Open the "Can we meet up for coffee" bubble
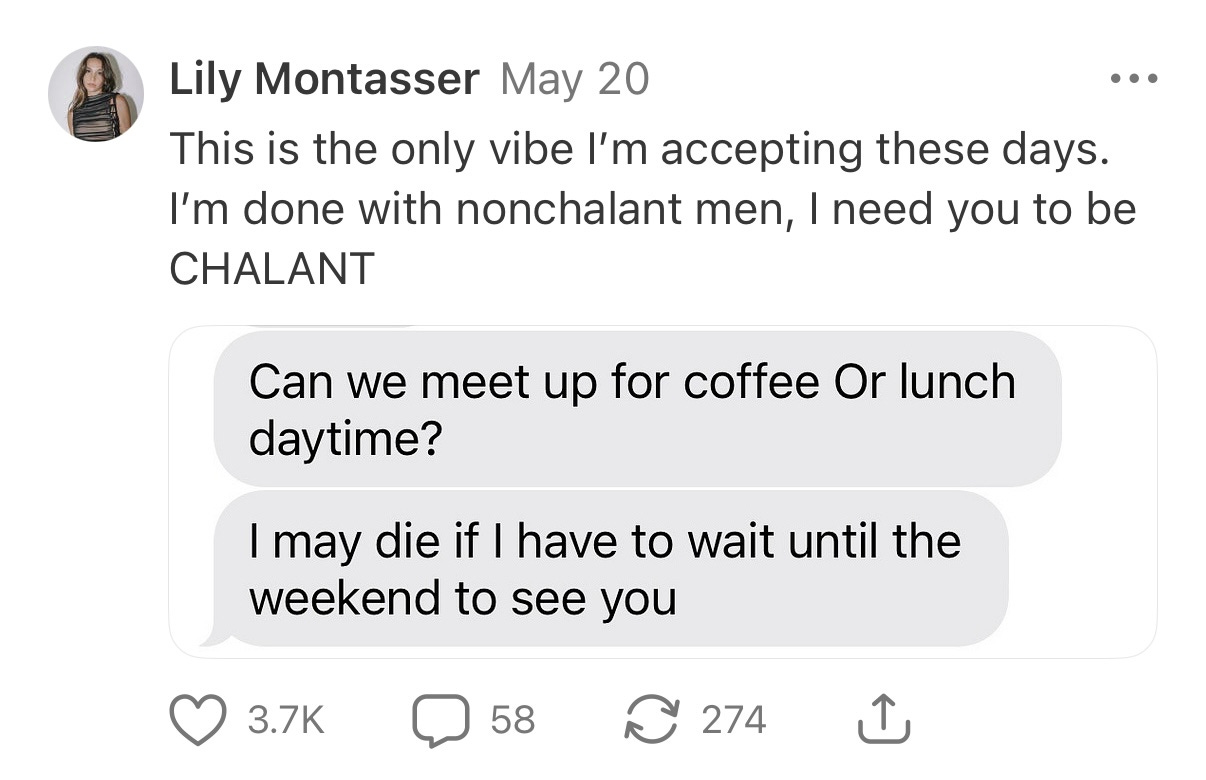 click(x=636, y=408)
